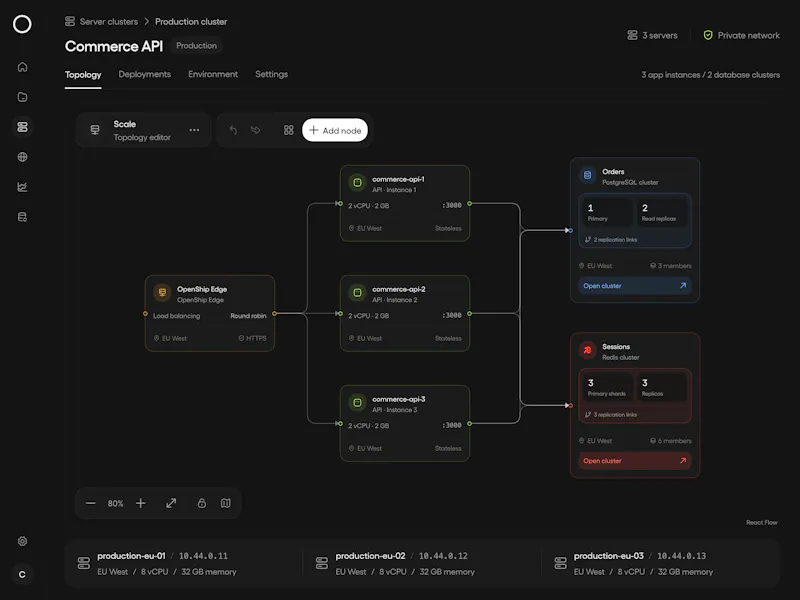
Task: Click the production-eu-02 server icon
Action: 322,563
